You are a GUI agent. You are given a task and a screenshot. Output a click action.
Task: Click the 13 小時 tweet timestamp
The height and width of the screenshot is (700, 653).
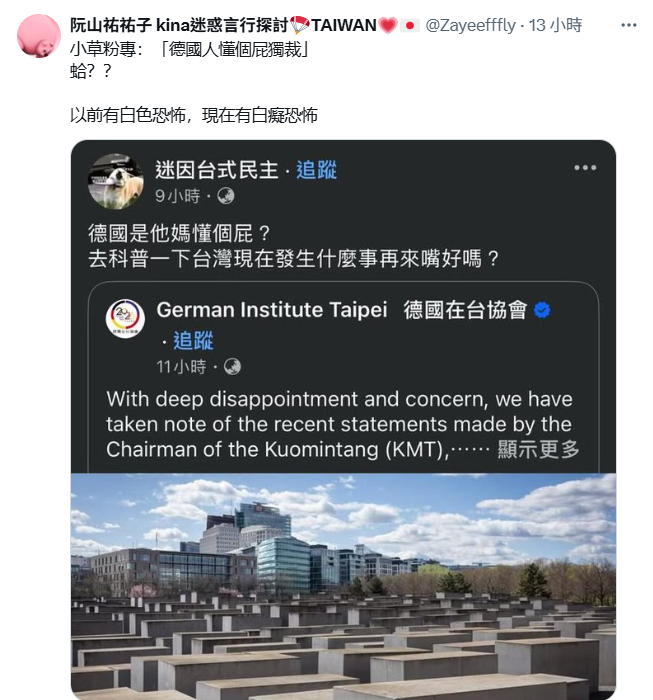(x=555, y=25)
